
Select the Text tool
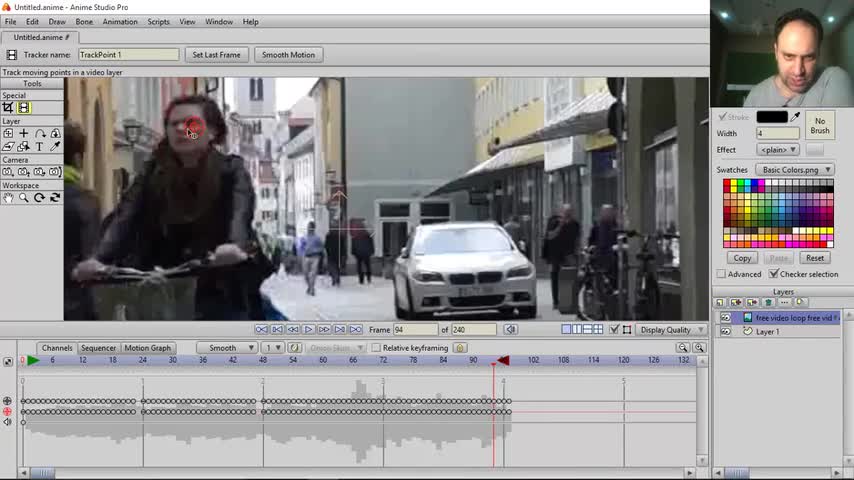[x=40, y=147]
